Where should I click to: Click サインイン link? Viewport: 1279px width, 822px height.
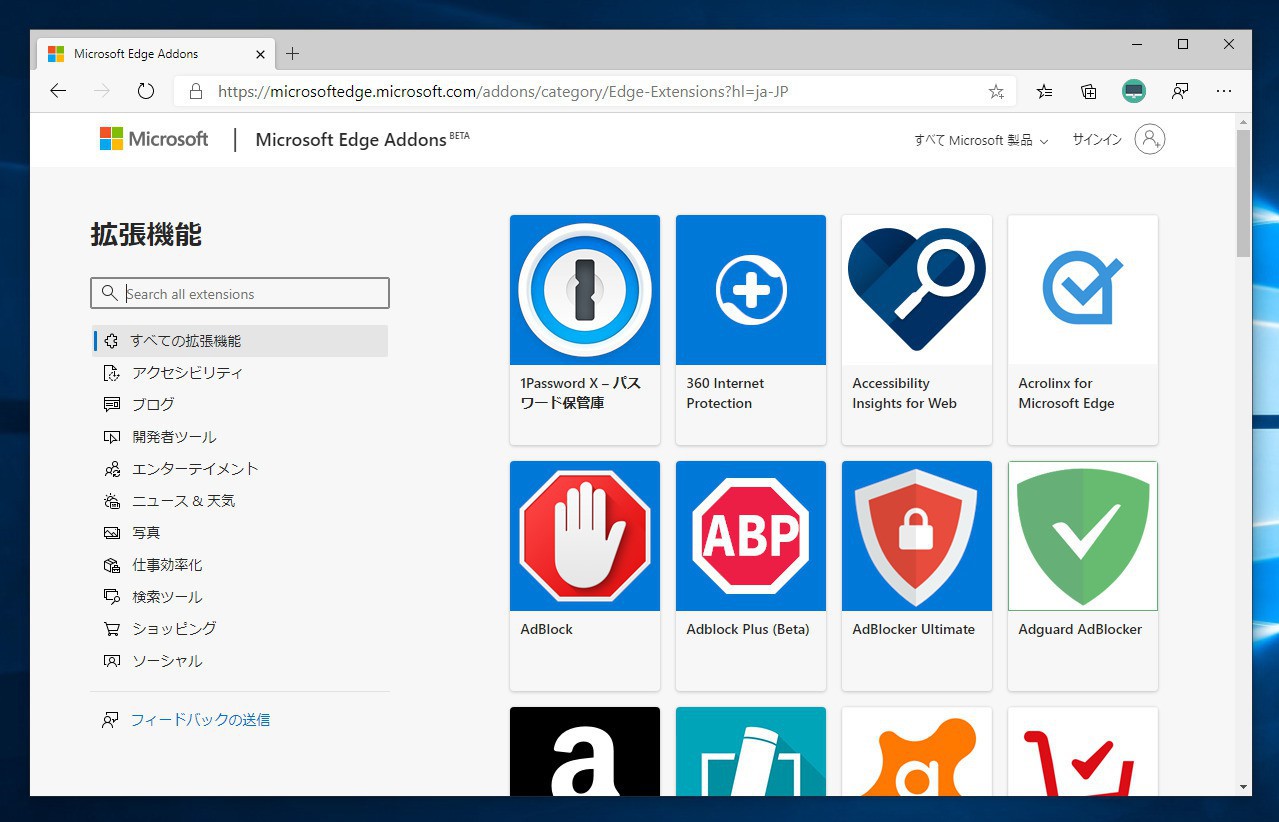click(x=1097, y=140)
